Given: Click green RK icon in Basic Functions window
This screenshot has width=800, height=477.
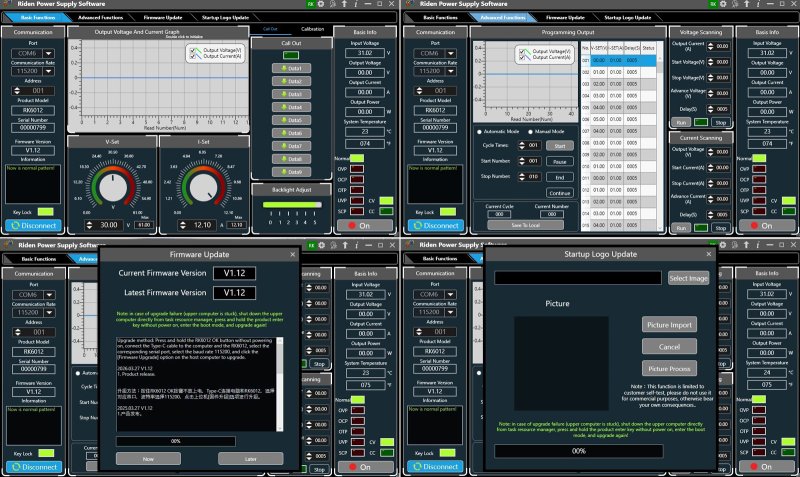Looking at the screenshot, I should 310,4.
